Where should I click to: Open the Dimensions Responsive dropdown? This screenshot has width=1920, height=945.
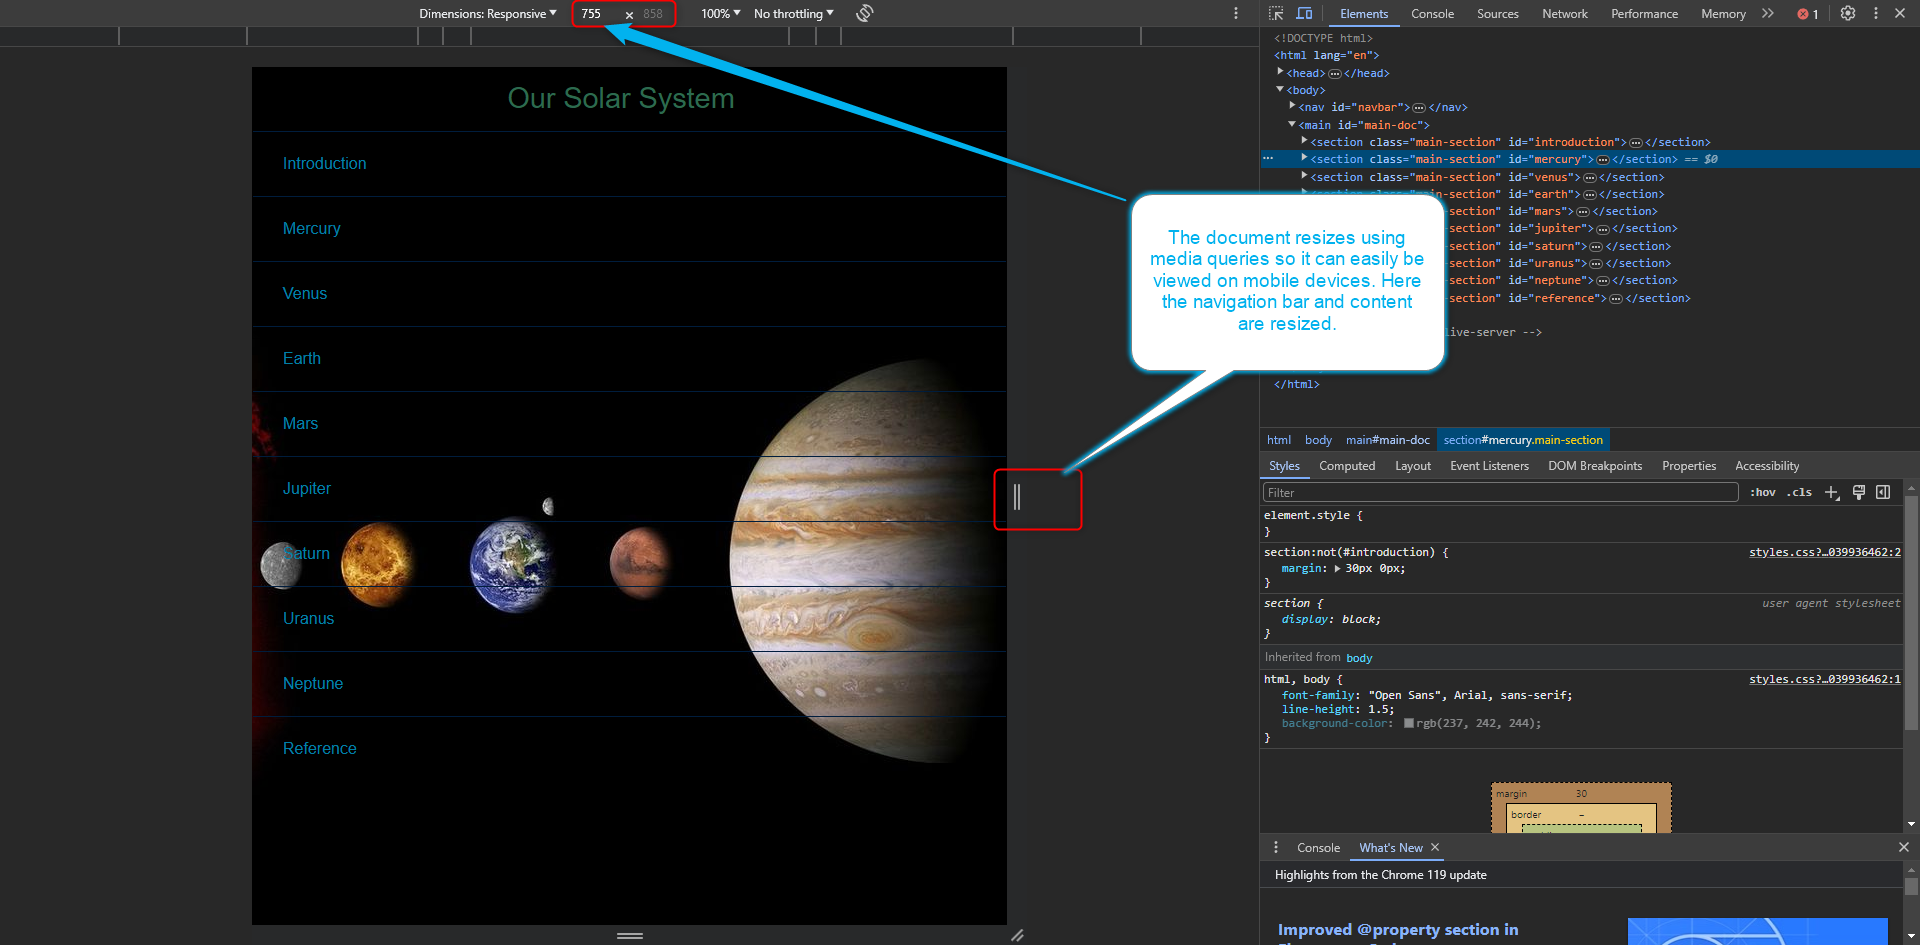pyautogui.click(x=489, y=13)
